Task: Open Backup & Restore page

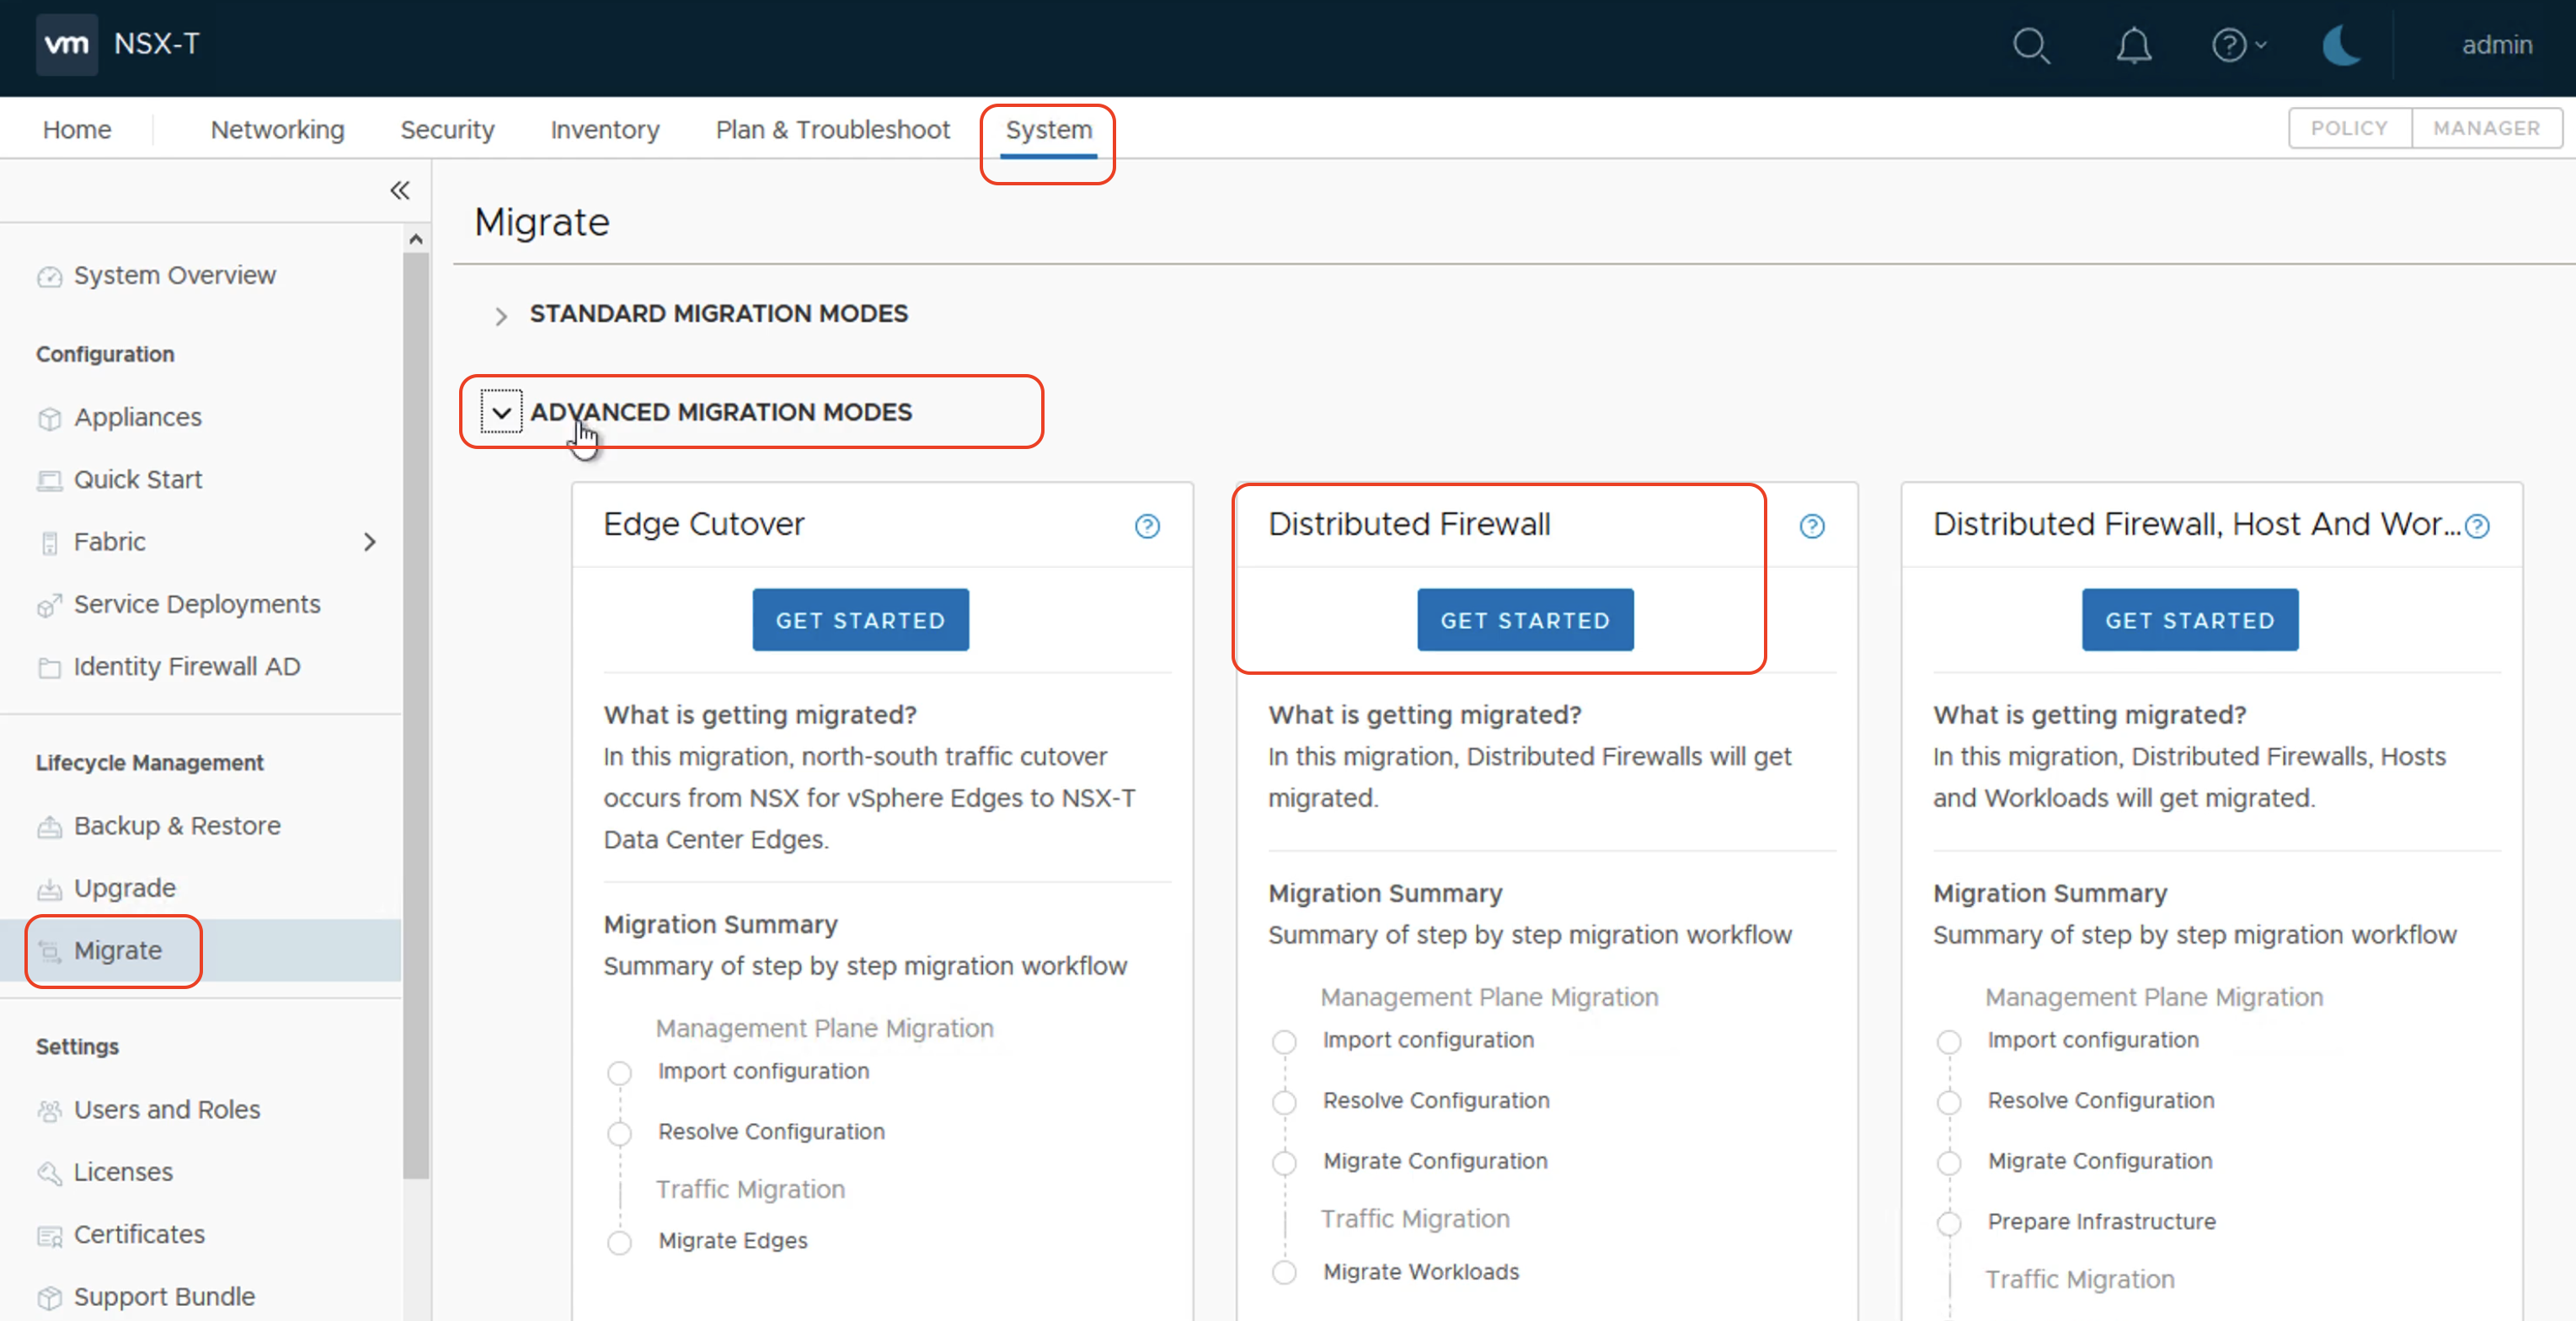Action: coord(177,826)
